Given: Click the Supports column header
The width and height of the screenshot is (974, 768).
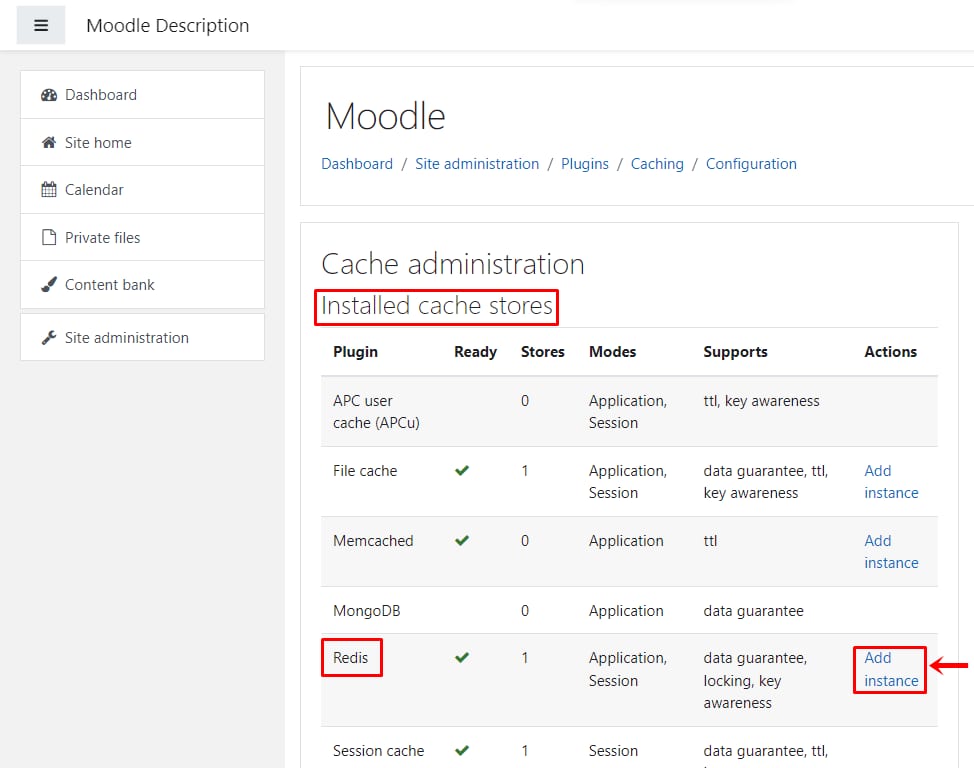Looking at the screenshot, I should tap(735, 352).
